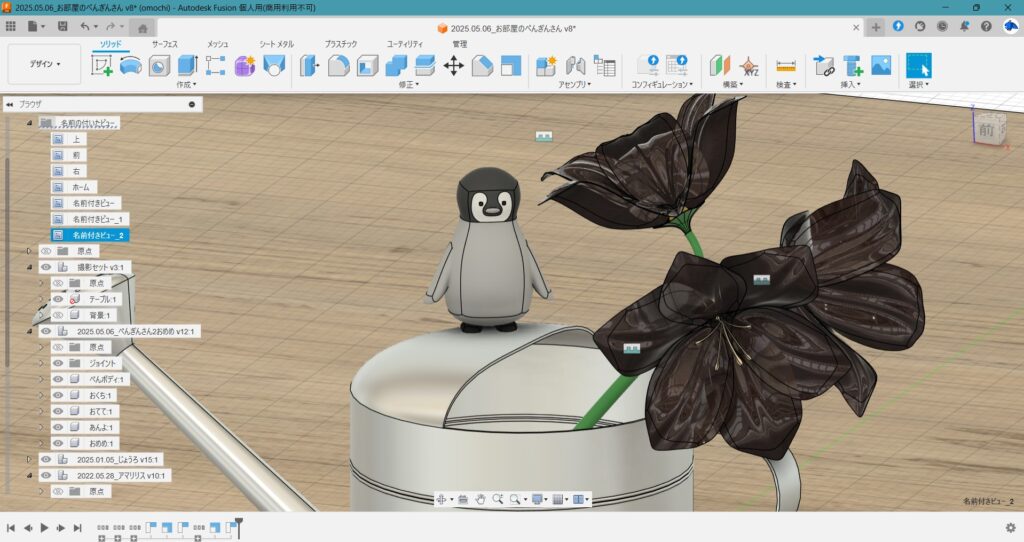Toggle visibility of 2025.01.05_じょうろ v15:1

[x=45, y=459]
